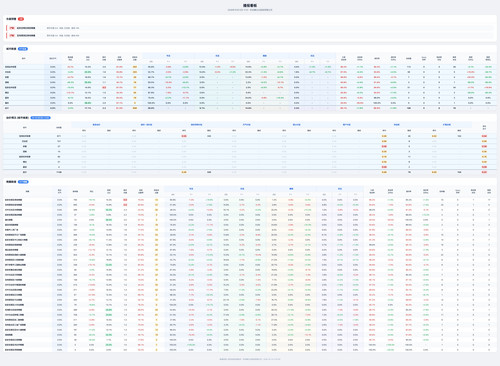Click the blue pill badge beside the bottom table's title

tap(23, 182)
